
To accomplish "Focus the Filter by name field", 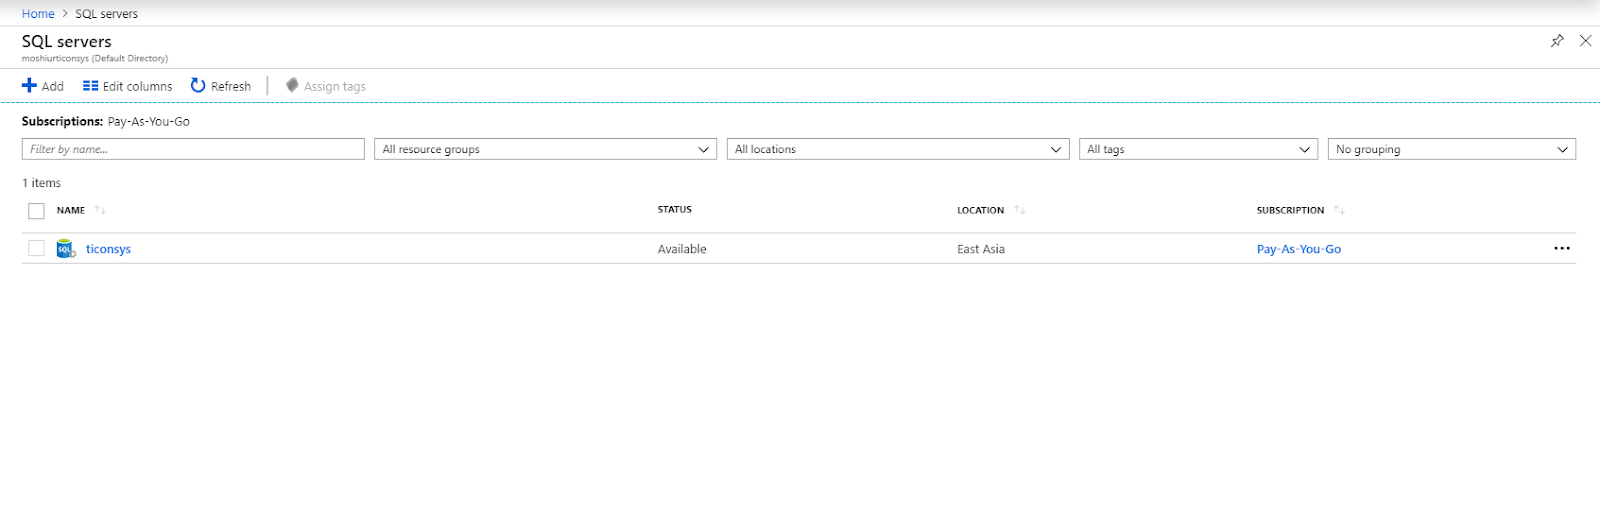I will pyautogui.click(x=193, y=149).
